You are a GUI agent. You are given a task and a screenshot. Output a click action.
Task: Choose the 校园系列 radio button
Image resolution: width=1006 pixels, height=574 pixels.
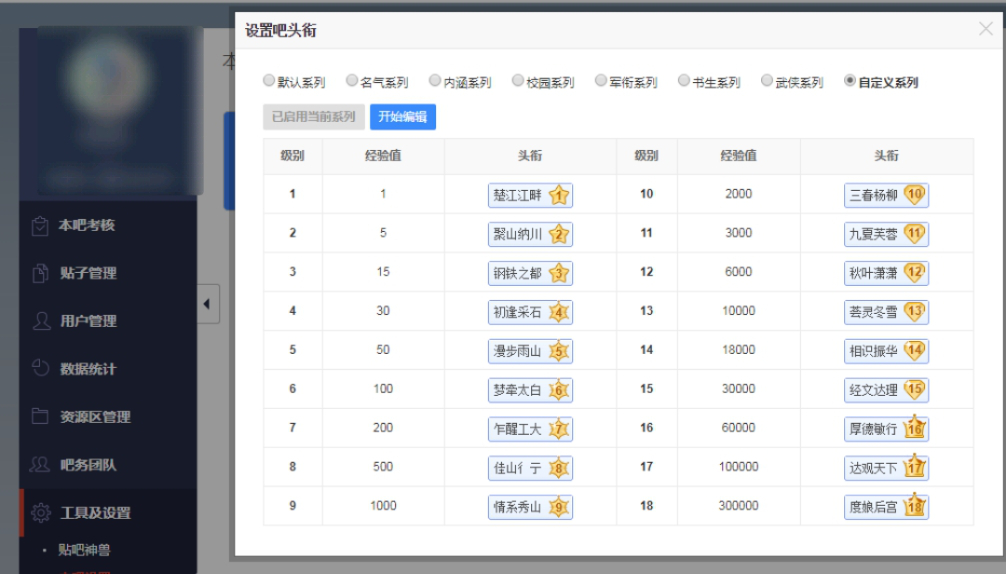click(518, 81)
